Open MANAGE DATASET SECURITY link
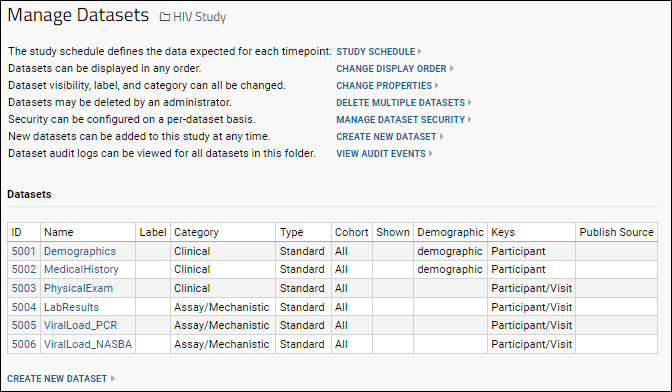The width and height of the screenshot is (672, 392). coord(400,120)
